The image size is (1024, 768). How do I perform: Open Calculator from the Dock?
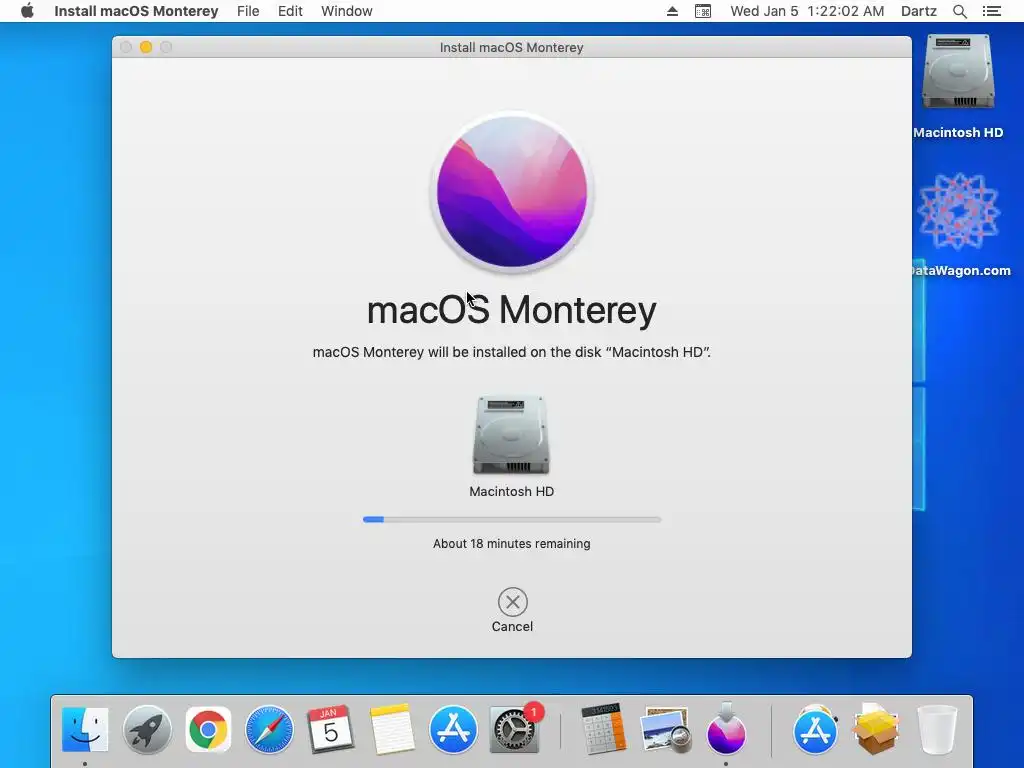[603, 729]
